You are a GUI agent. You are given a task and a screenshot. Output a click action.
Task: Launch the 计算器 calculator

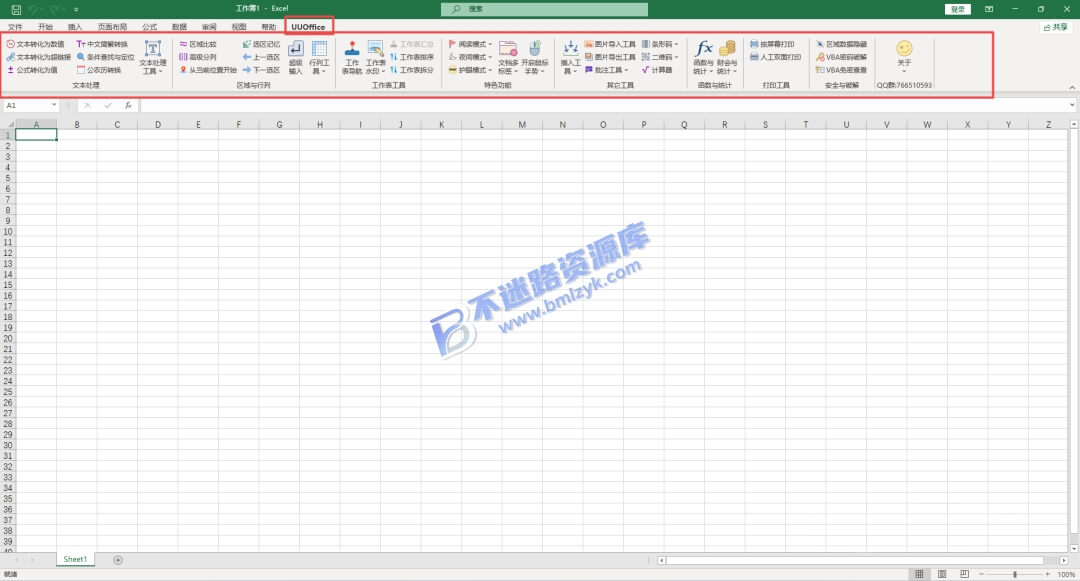coord(657,70)
